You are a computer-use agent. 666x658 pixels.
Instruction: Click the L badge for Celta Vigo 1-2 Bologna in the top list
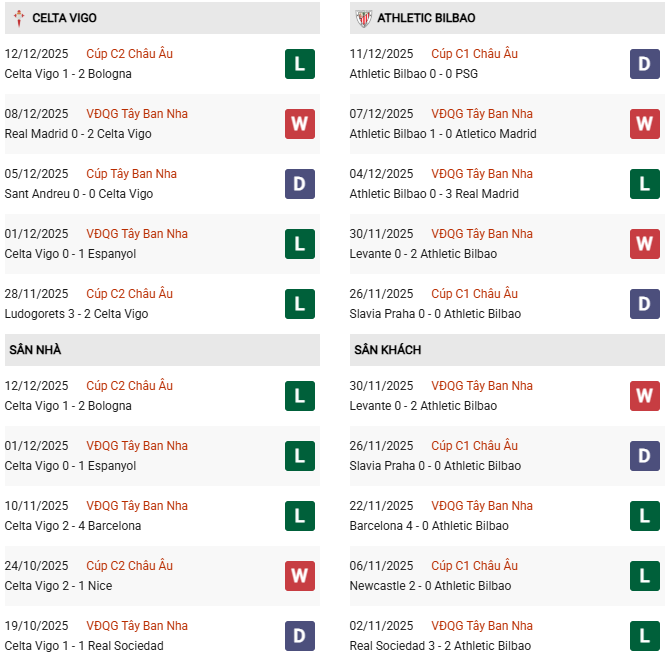pyautogui.click(x=300, y=64)
